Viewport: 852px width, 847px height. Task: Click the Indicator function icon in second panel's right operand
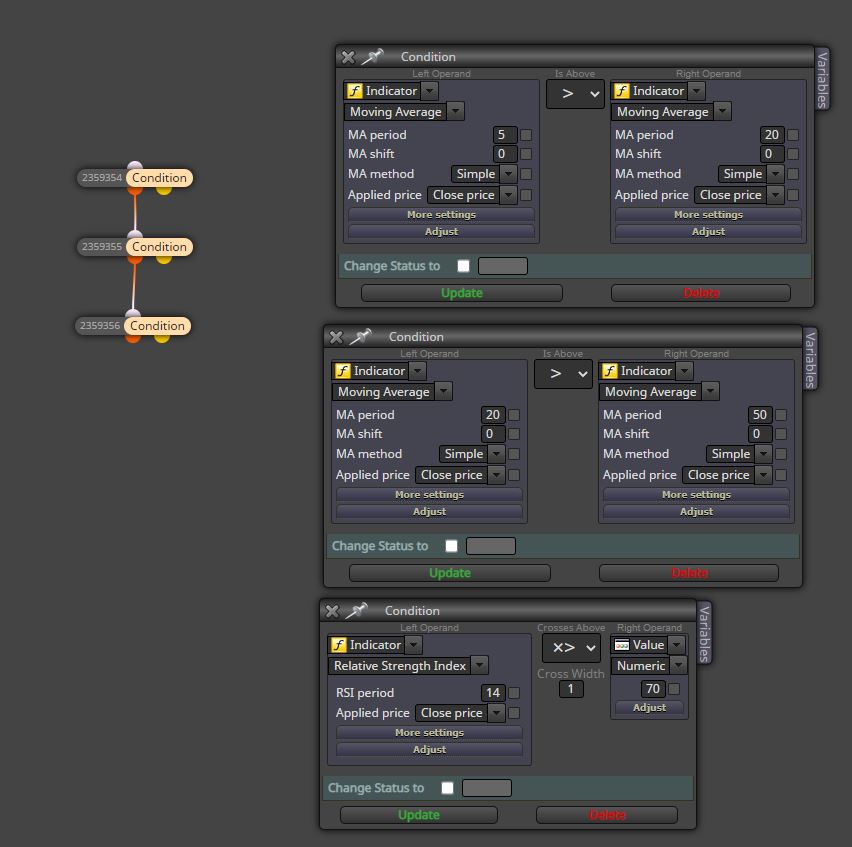pos(610,371)
